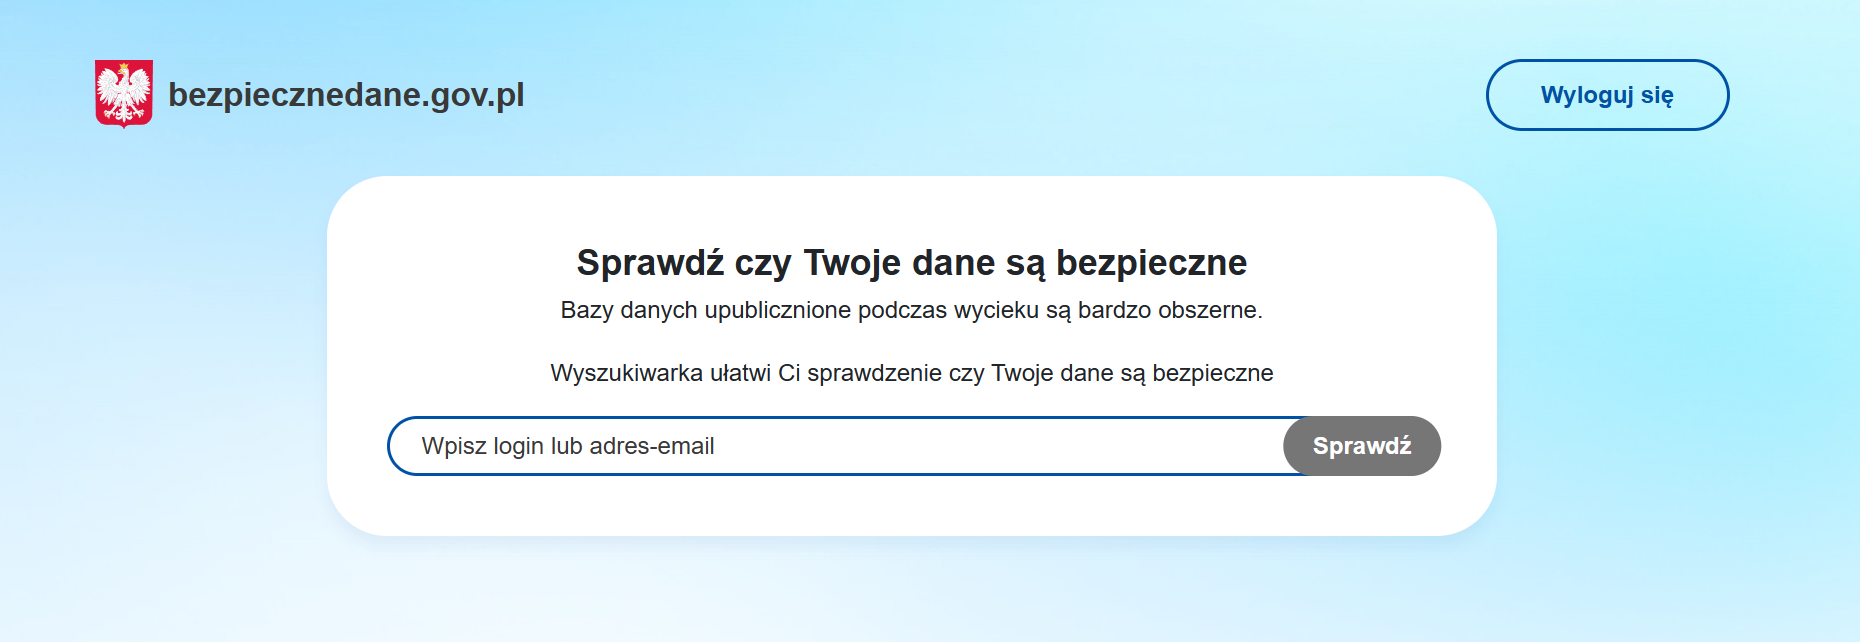Click the sentence starting with Bazy danych upublicznione

tap(911, 311)
